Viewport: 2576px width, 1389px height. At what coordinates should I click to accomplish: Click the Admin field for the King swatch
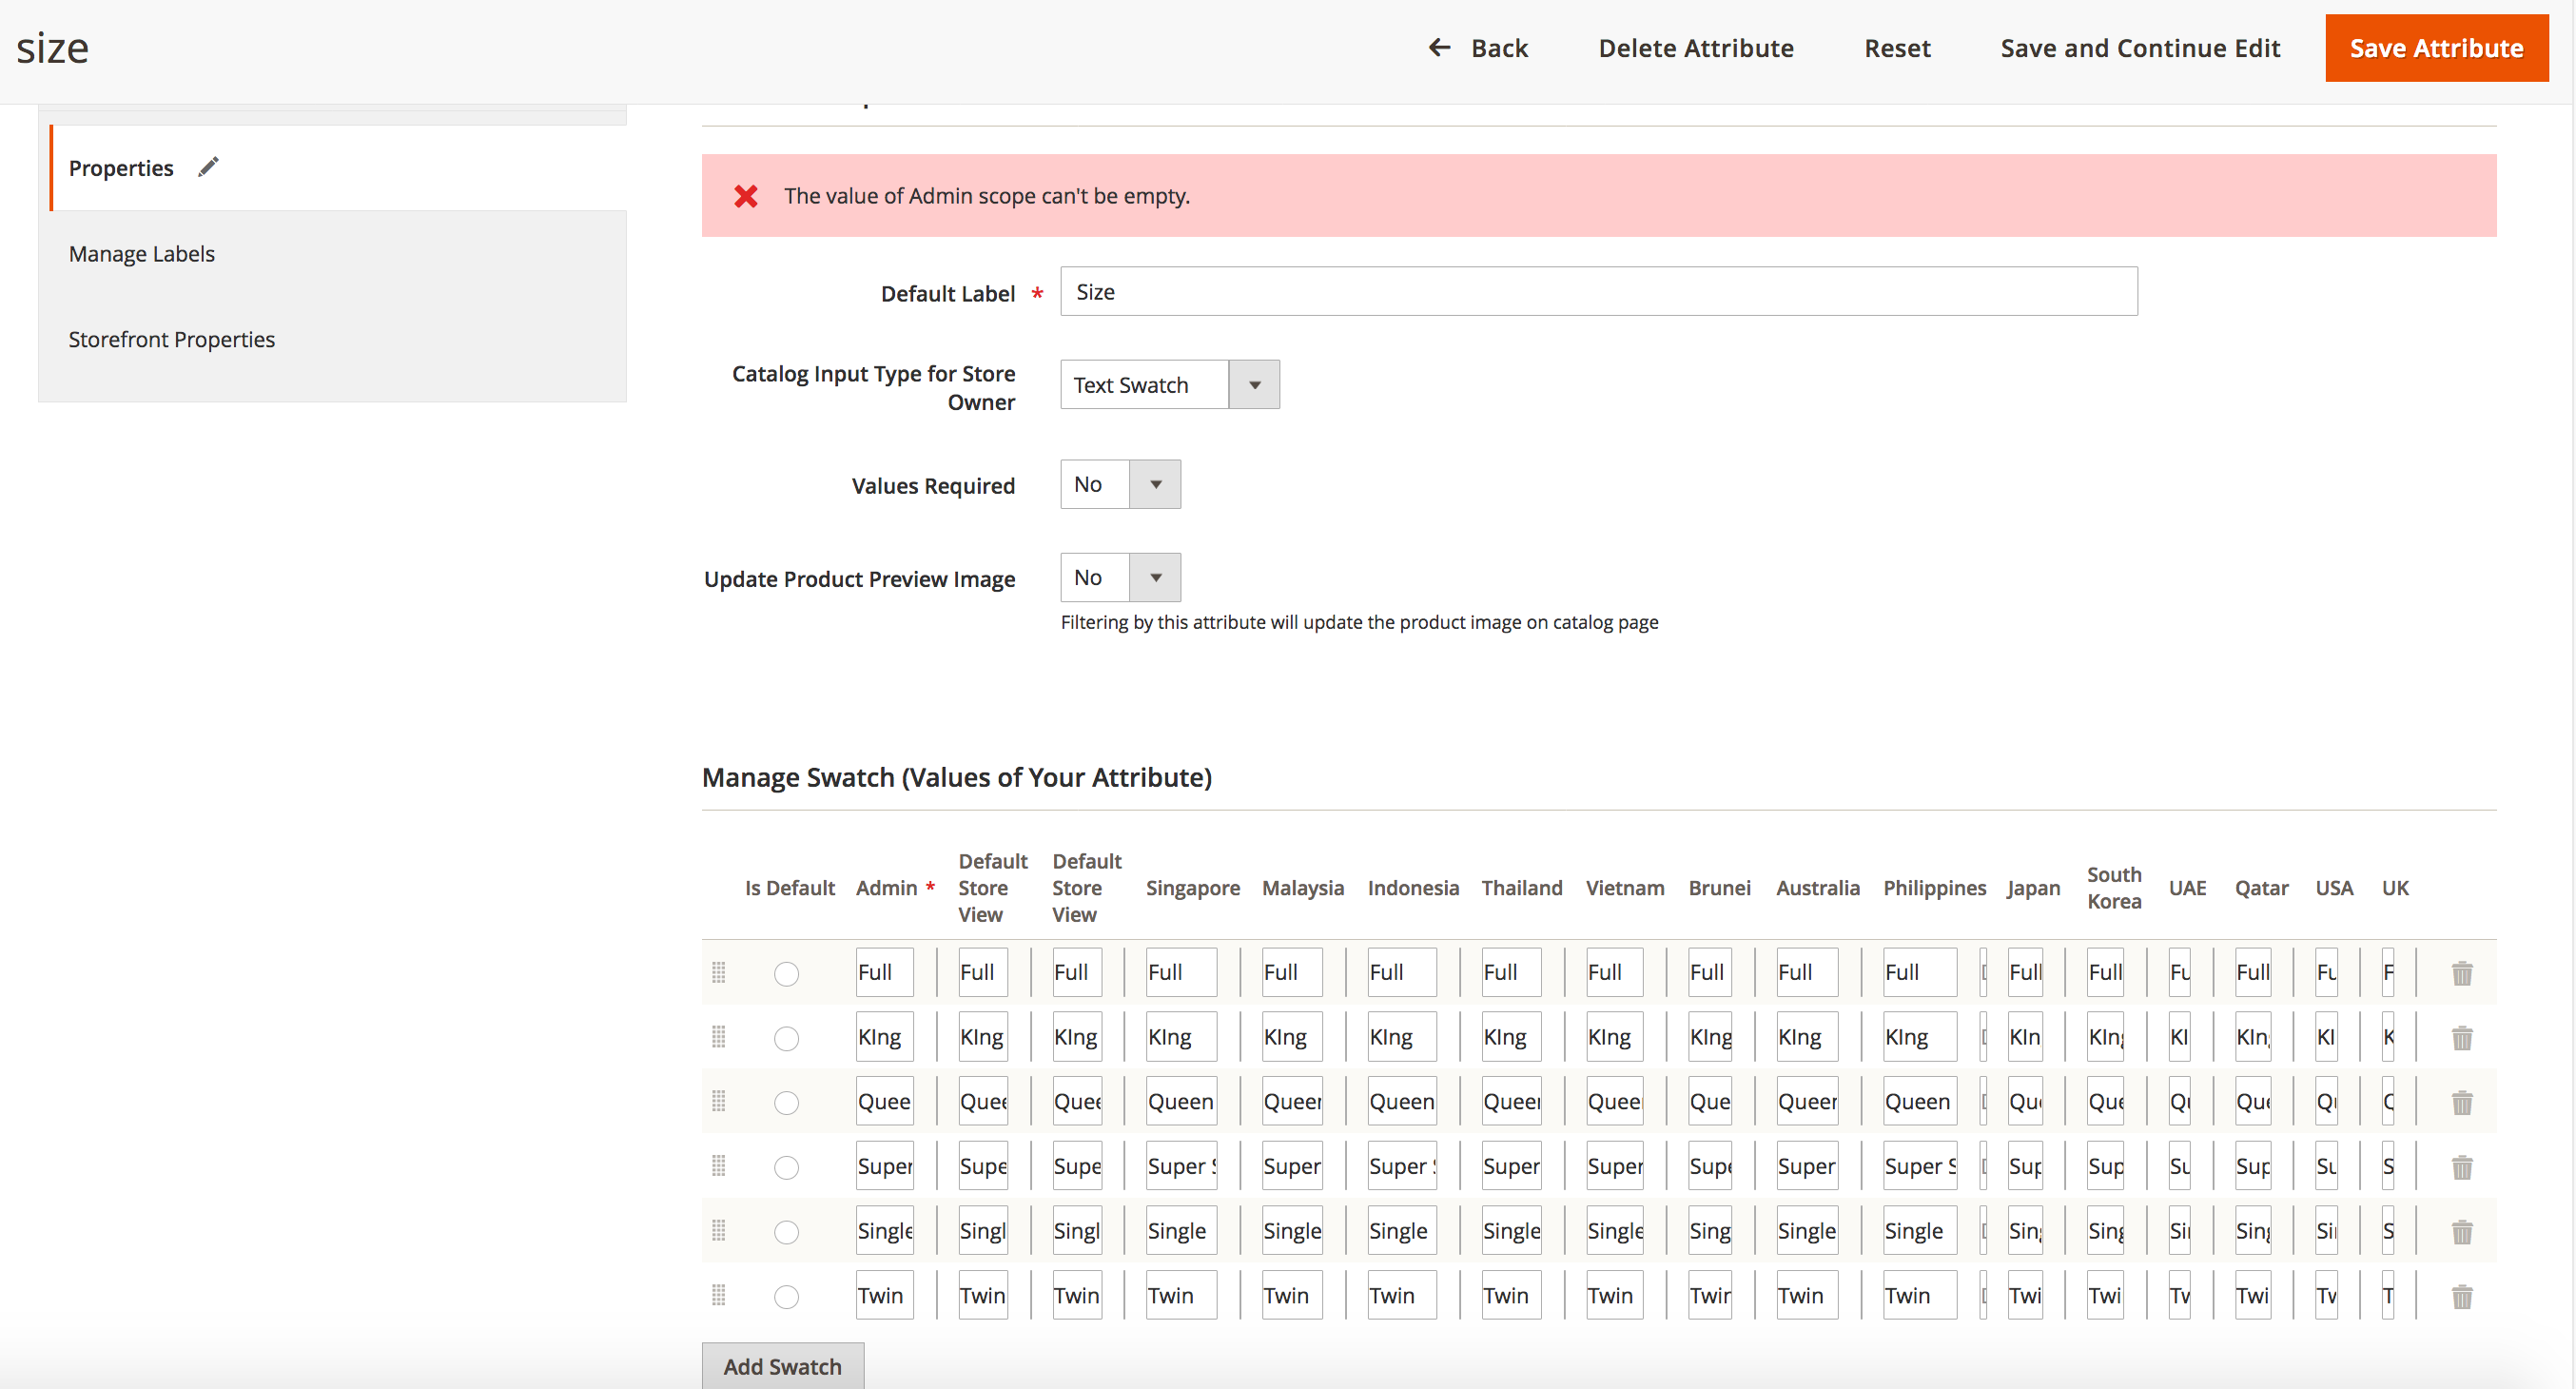[x=884, y=1037]
